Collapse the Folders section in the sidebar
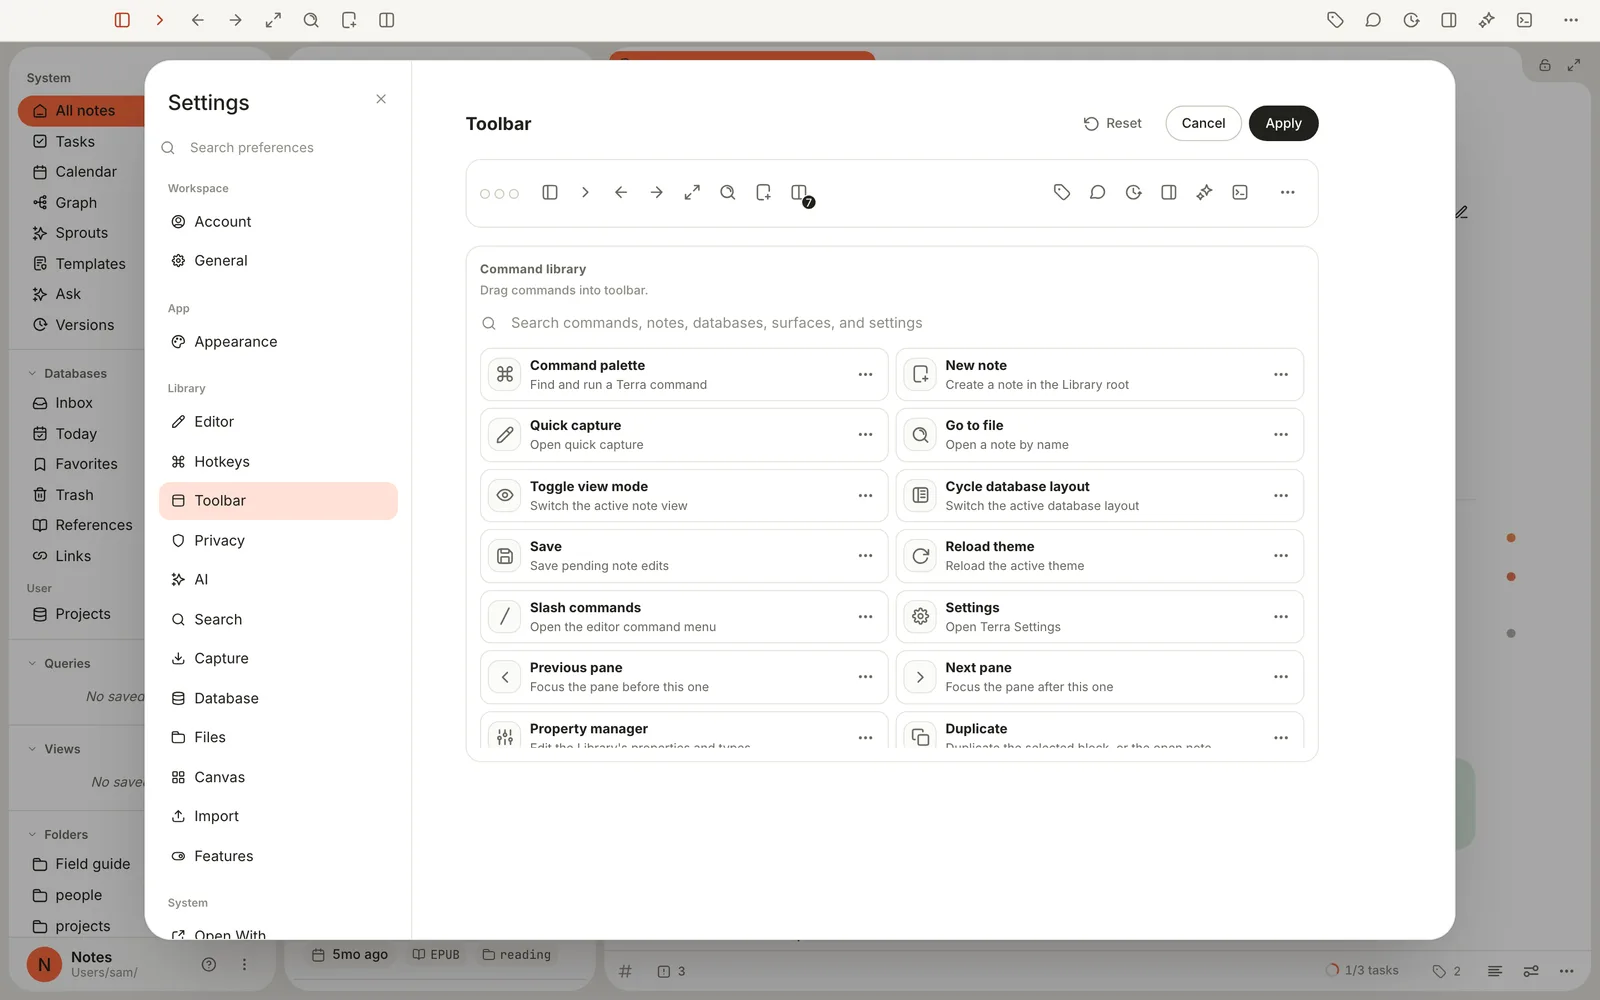The height and width of the screenshot is (1000, 1600). (x=32, y=834)
